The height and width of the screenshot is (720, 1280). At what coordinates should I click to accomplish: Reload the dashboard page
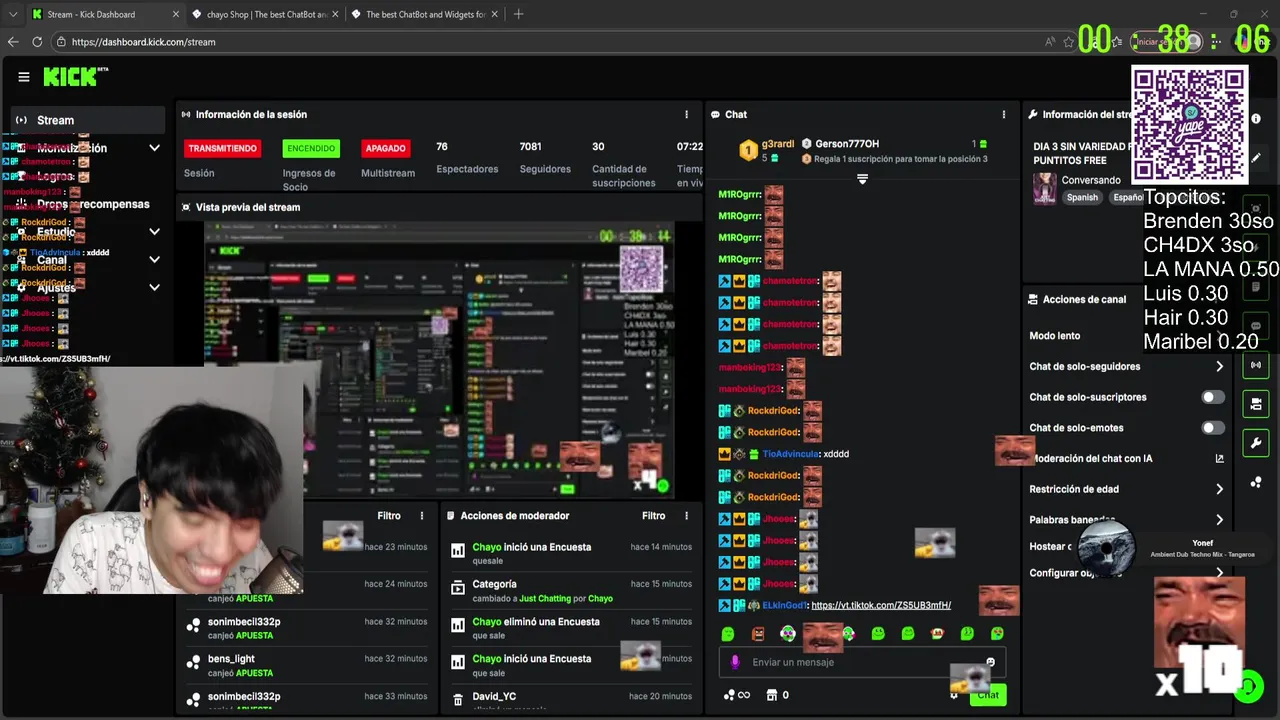(37, 42)
